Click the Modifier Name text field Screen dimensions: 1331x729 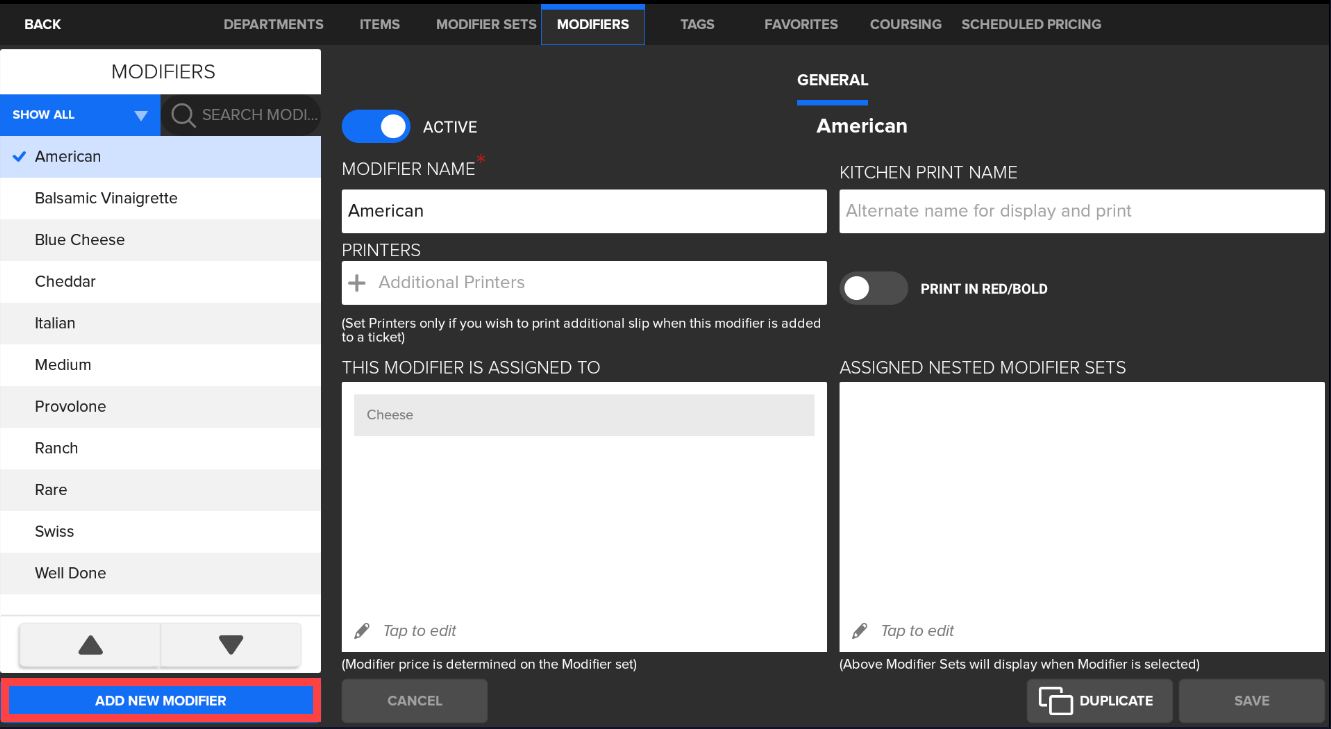(x=584, y=211)
